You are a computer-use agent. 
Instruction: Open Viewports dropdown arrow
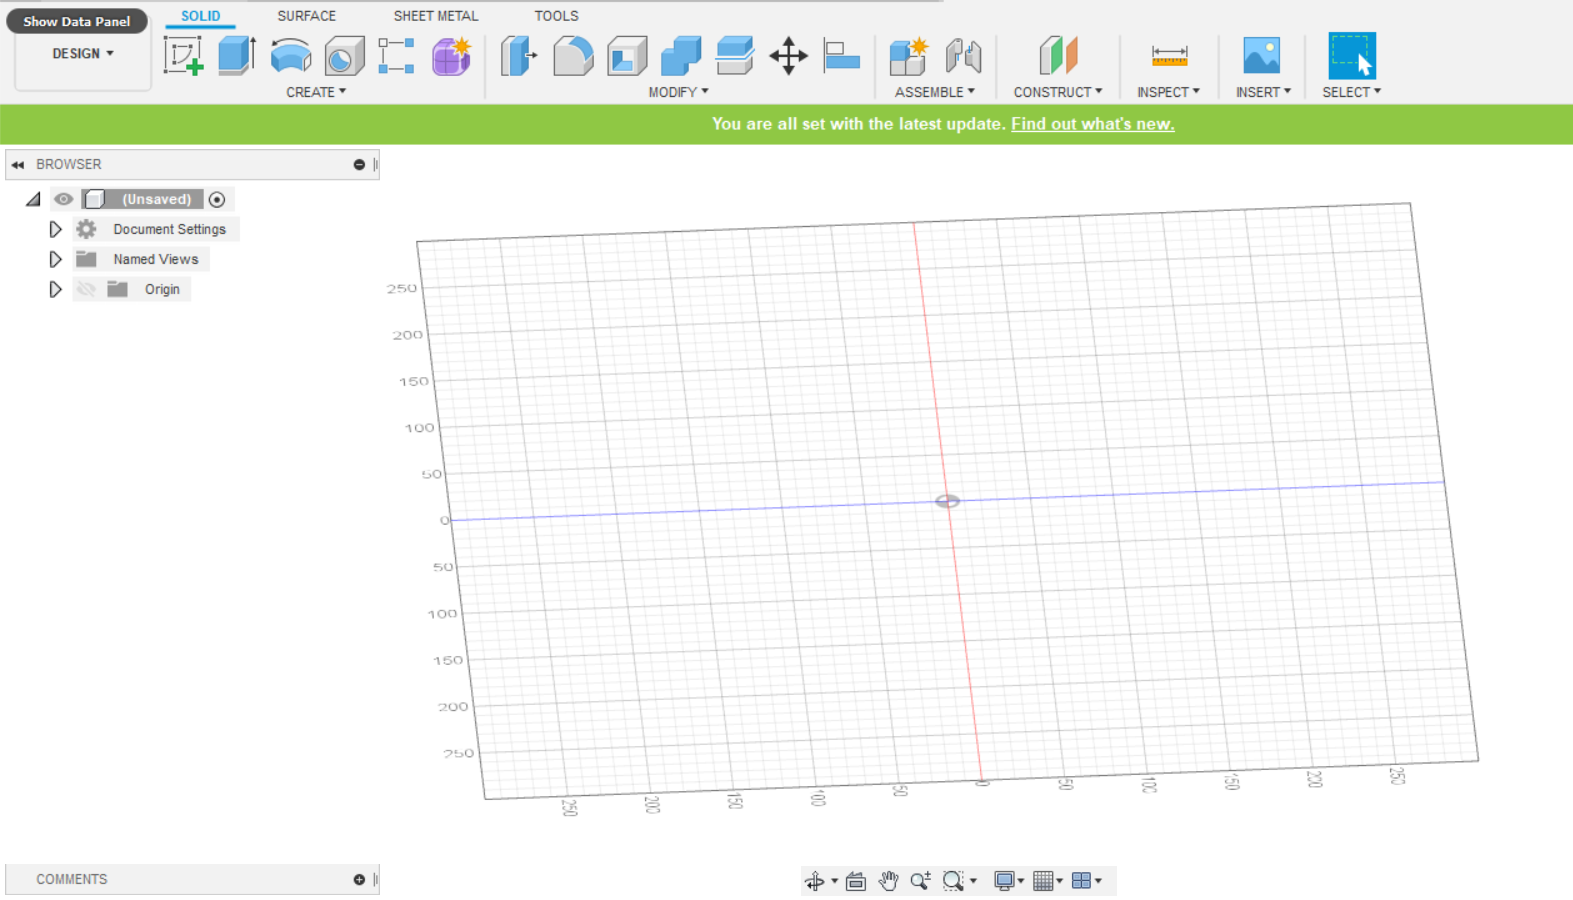point(1098,881)
